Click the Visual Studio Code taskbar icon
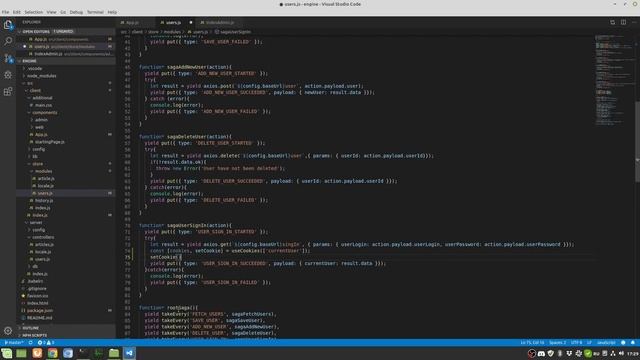The width and height of the screenshot is (640, 360). tap(129, 353)
